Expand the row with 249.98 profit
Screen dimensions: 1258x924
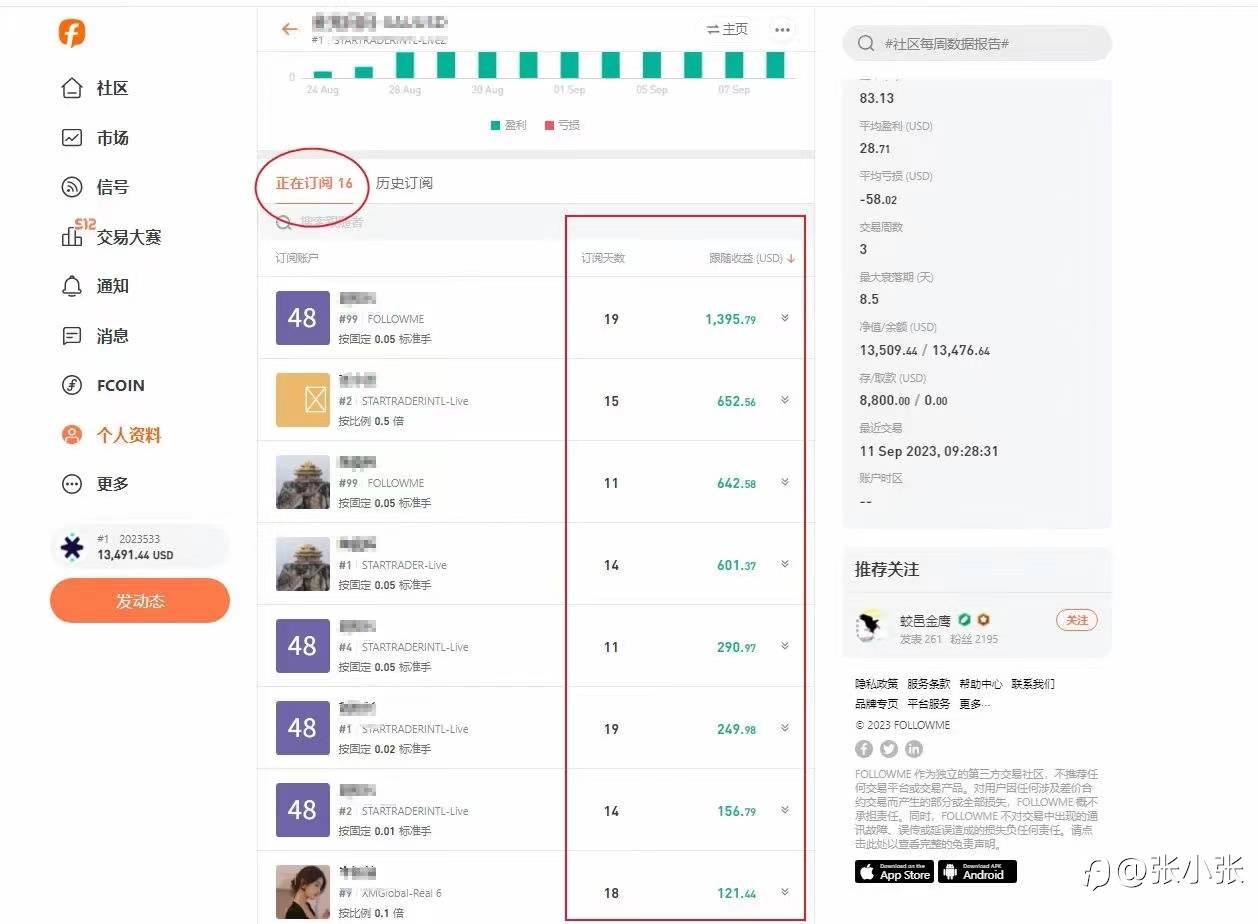tap(785, 729)
